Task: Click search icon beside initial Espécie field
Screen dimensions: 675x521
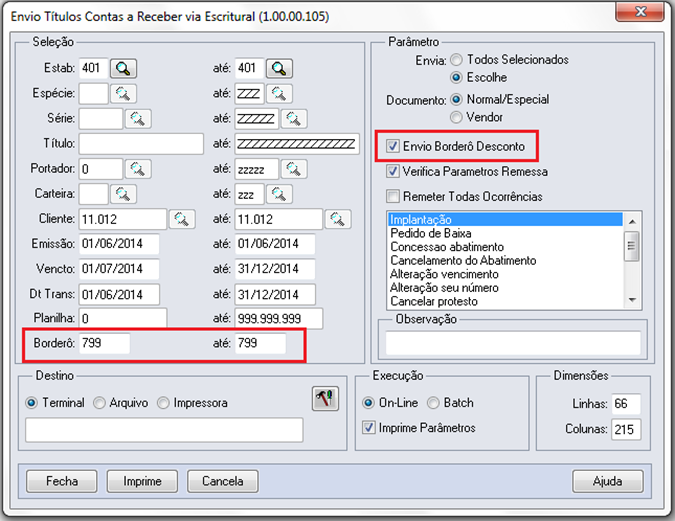Action: [x=123, y=93]
